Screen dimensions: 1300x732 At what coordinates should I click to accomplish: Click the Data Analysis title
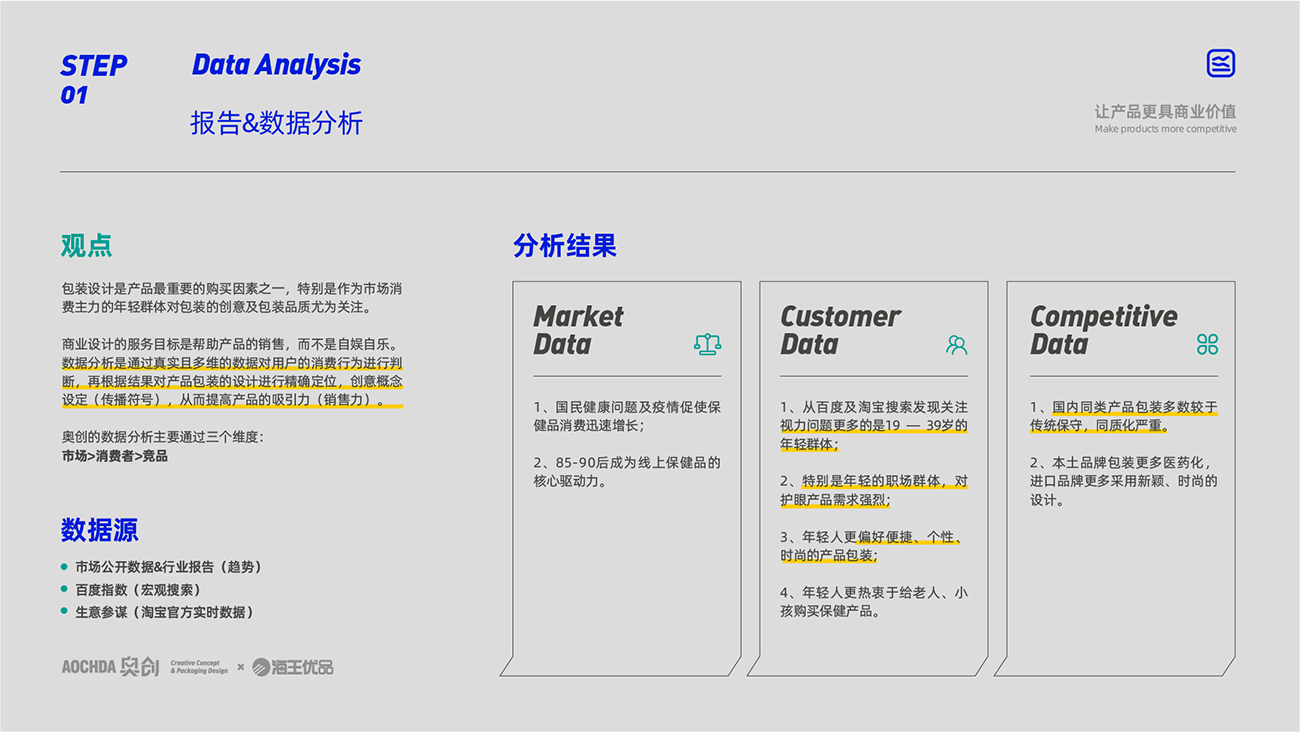tap(276, 65)
